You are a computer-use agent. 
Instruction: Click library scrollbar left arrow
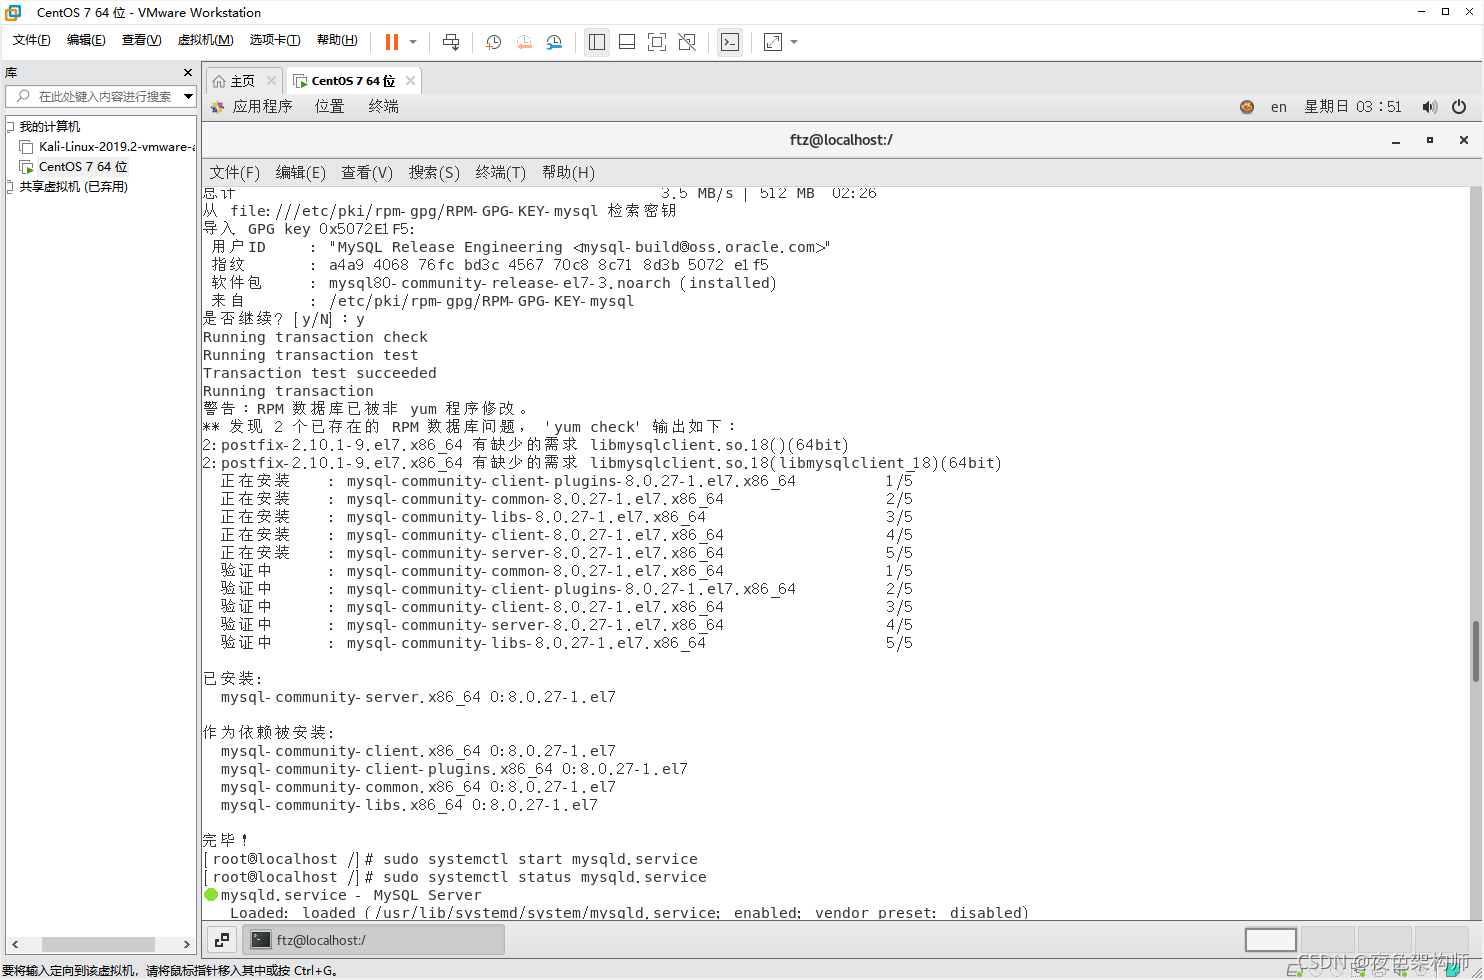15,944
